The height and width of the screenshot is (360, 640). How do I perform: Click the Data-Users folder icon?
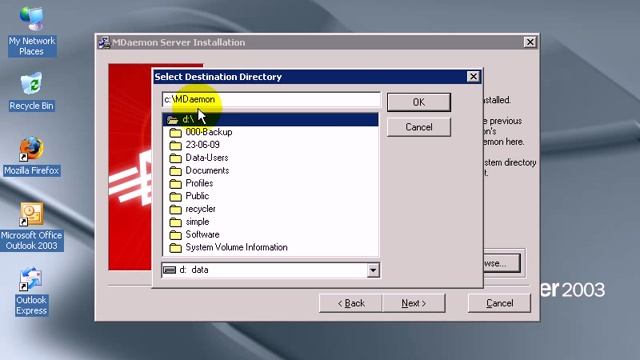(176, 158)
